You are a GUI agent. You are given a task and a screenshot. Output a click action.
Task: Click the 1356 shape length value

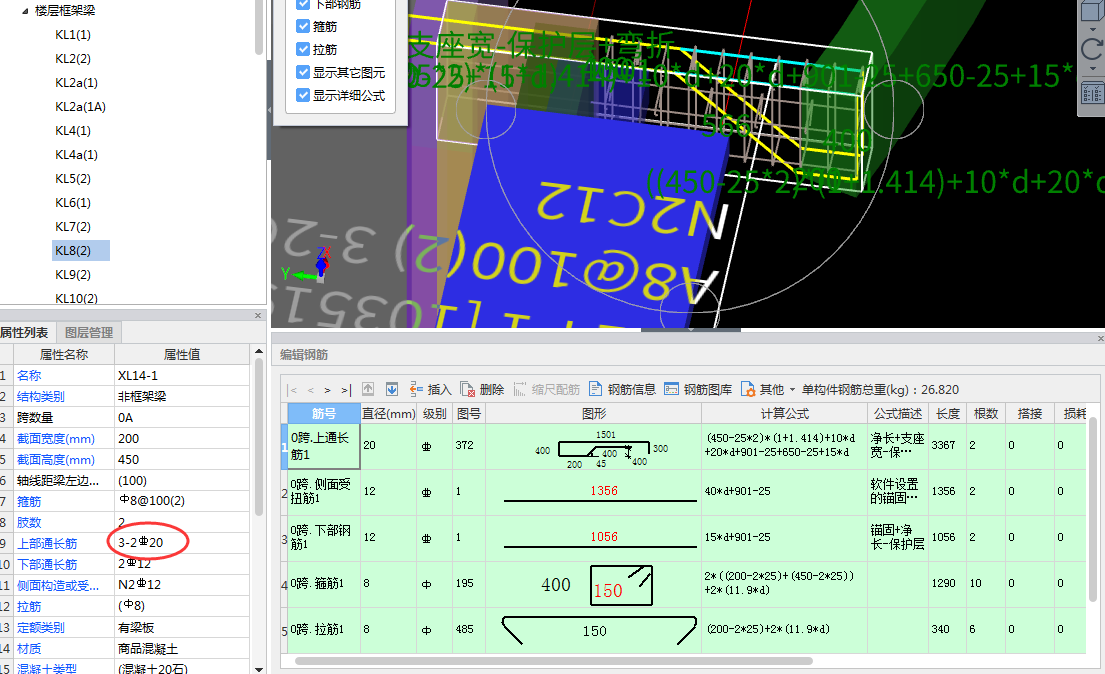click(604, 491)
